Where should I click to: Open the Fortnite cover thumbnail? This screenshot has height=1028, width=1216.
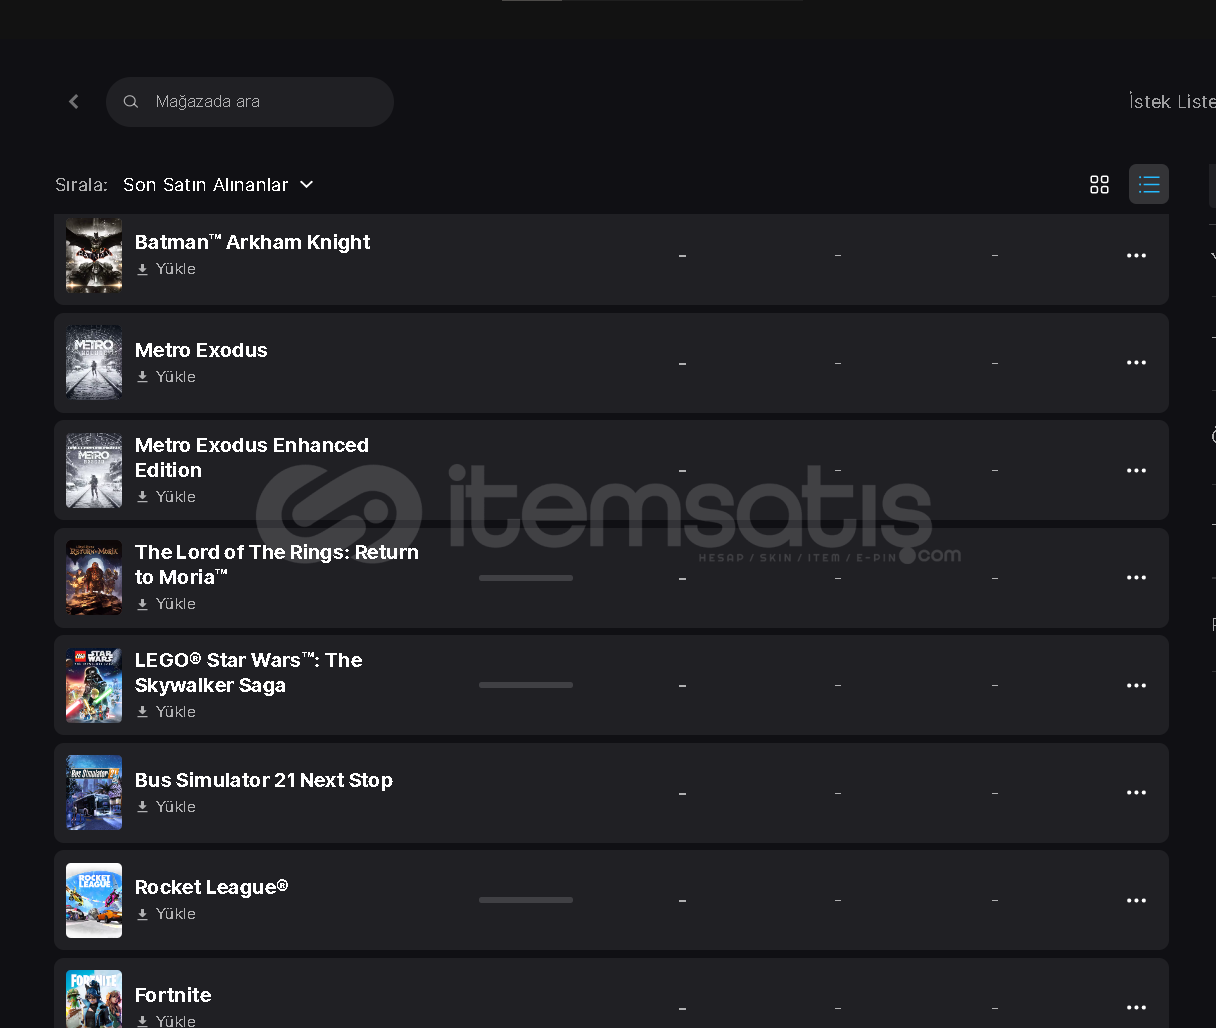(x=94, y=999)
